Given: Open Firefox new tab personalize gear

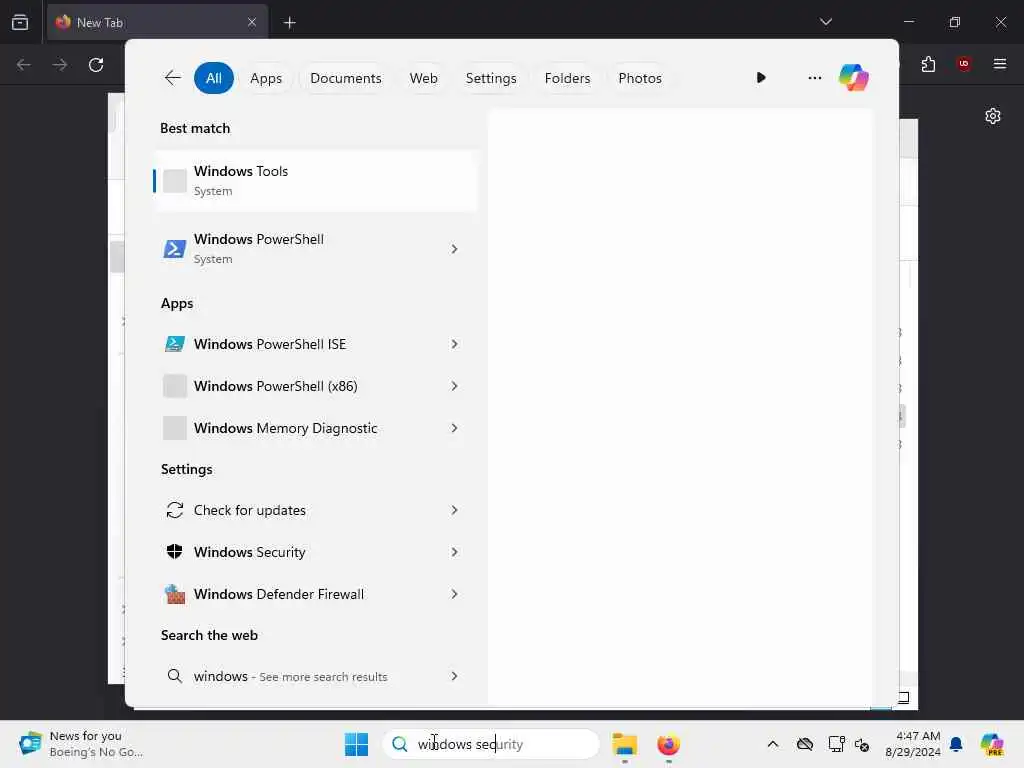Looking at the screenshot, I should pyautogui.click(x=993, y=116).
